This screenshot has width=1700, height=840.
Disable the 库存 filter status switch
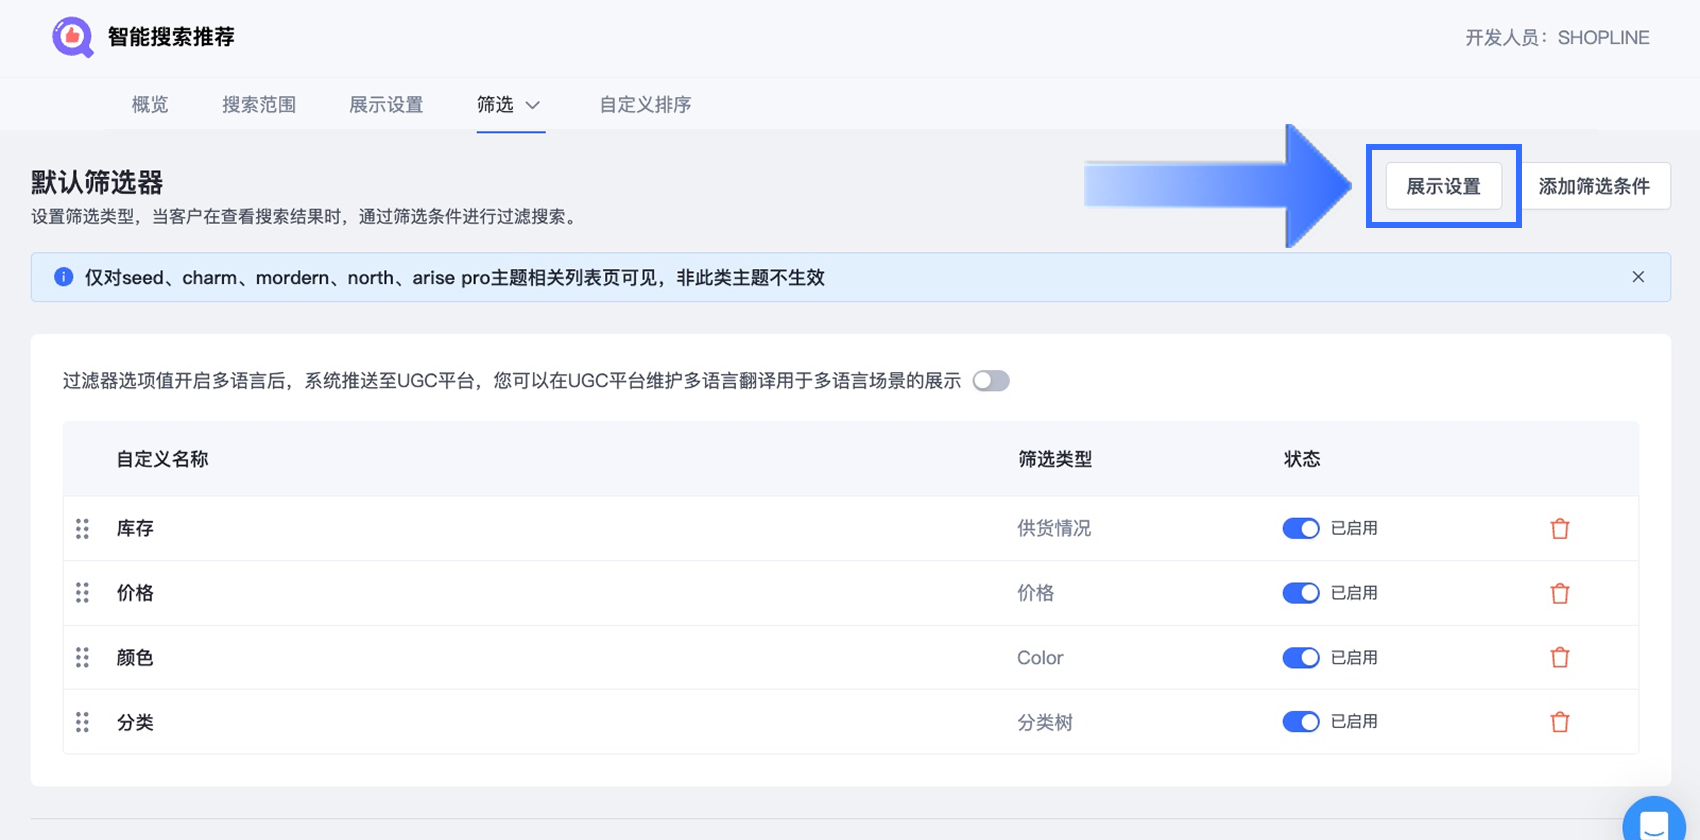[1300, 528]
